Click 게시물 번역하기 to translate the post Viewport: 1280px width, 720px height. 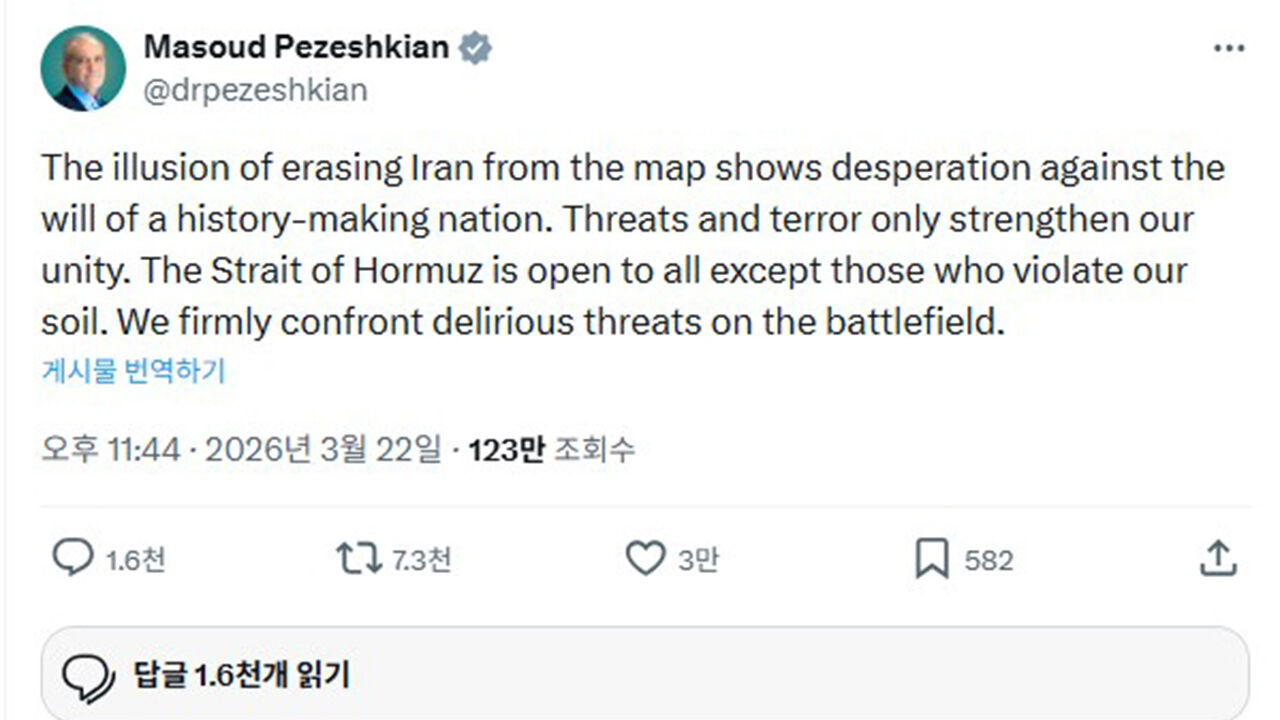[133, 371]
